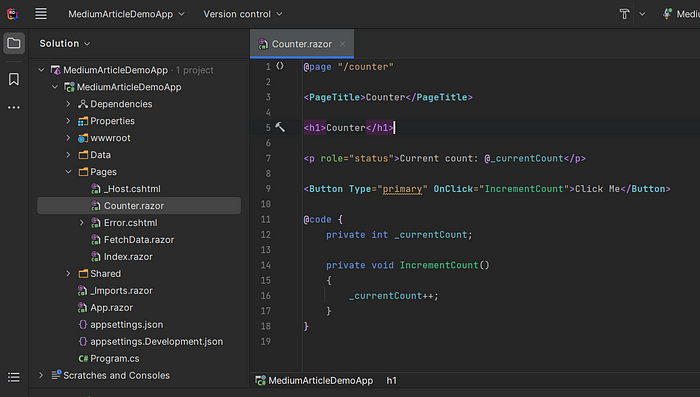Screen dimensions: 700x397
Task: Expand the Dependencies node
Action: click(68, 104)
